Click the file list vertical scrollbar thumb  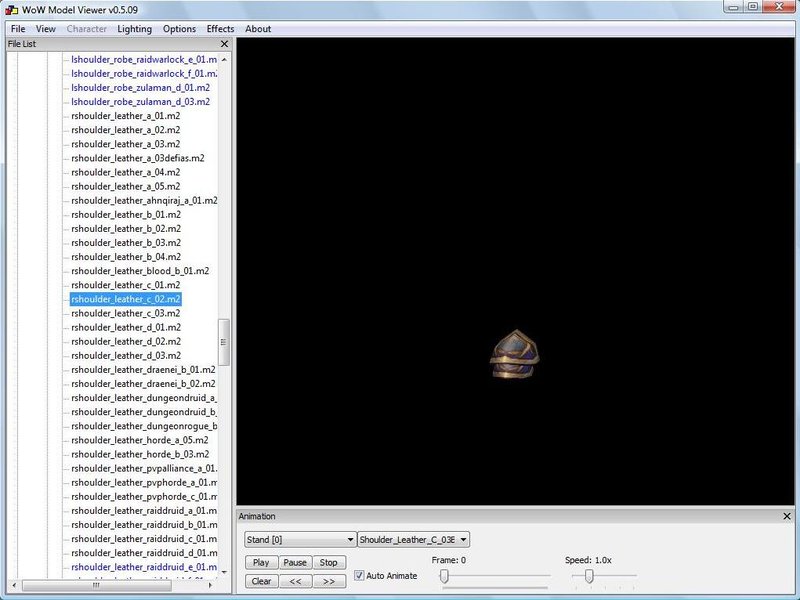223,342
